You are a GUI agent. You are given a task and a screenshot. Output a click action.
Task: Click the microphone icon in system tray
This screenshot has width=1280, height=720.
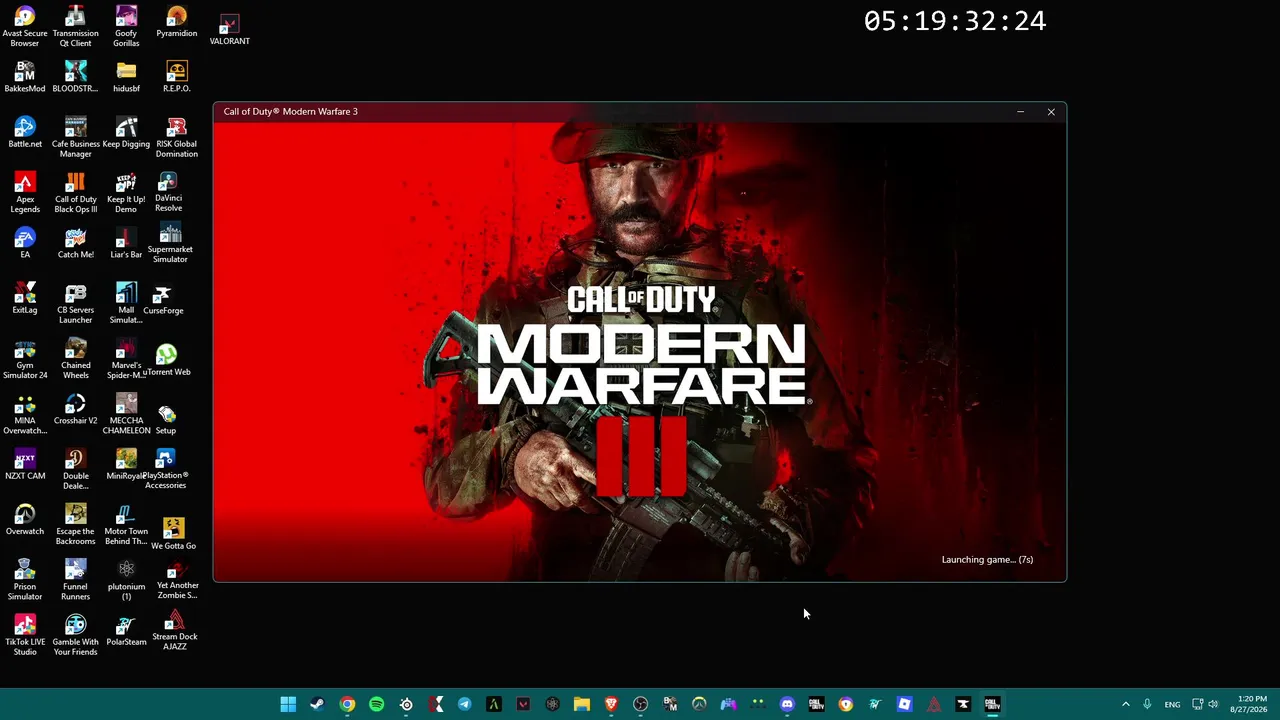click(1147, 704)
